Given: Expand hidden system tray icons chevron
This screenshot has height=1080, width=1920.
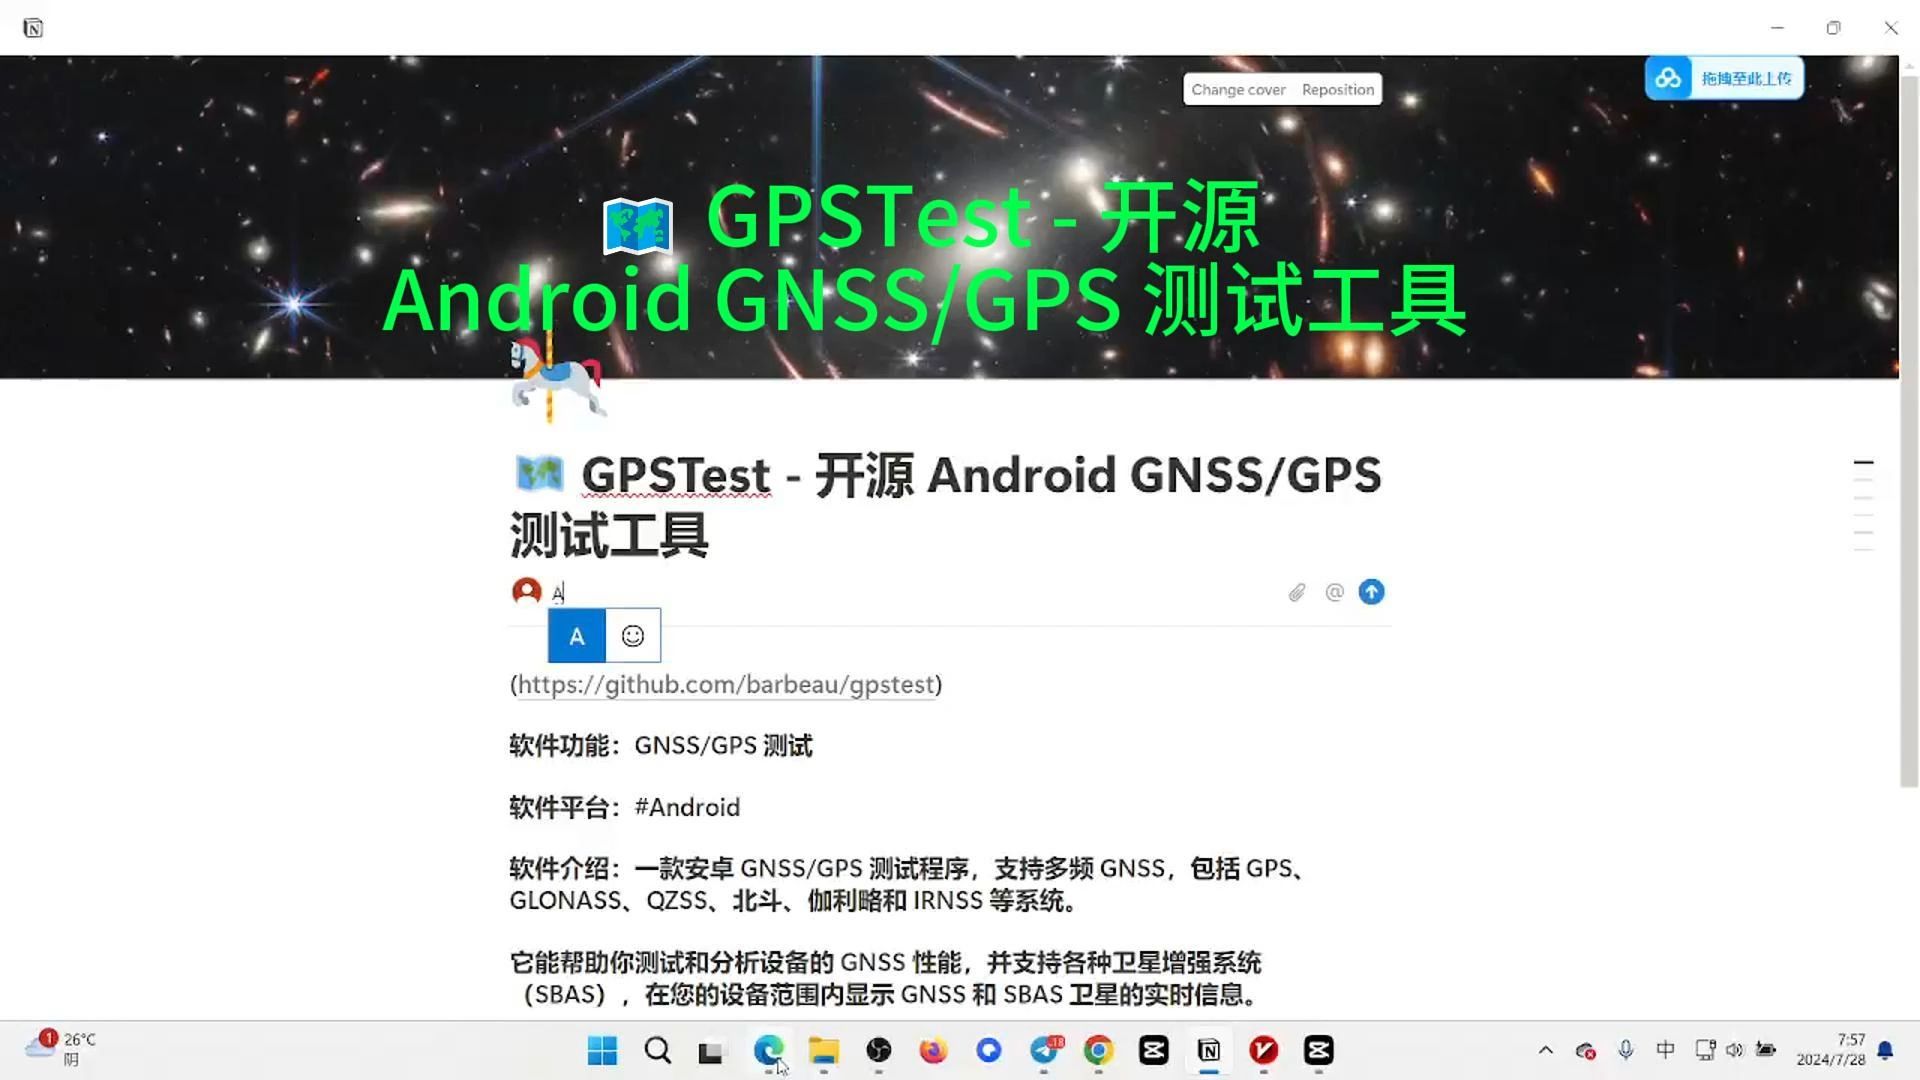Looking at the screenshot, I should (1545, 1050).
